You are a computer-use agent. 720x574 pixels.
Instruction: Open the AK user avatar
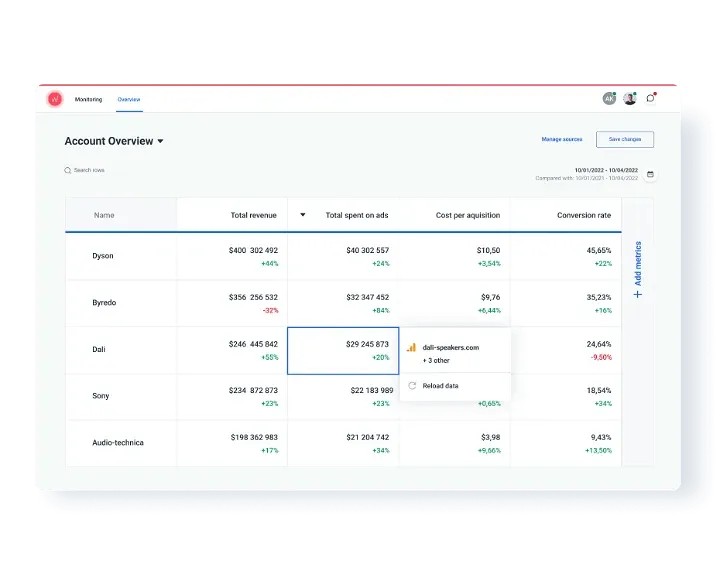(609, 98)
